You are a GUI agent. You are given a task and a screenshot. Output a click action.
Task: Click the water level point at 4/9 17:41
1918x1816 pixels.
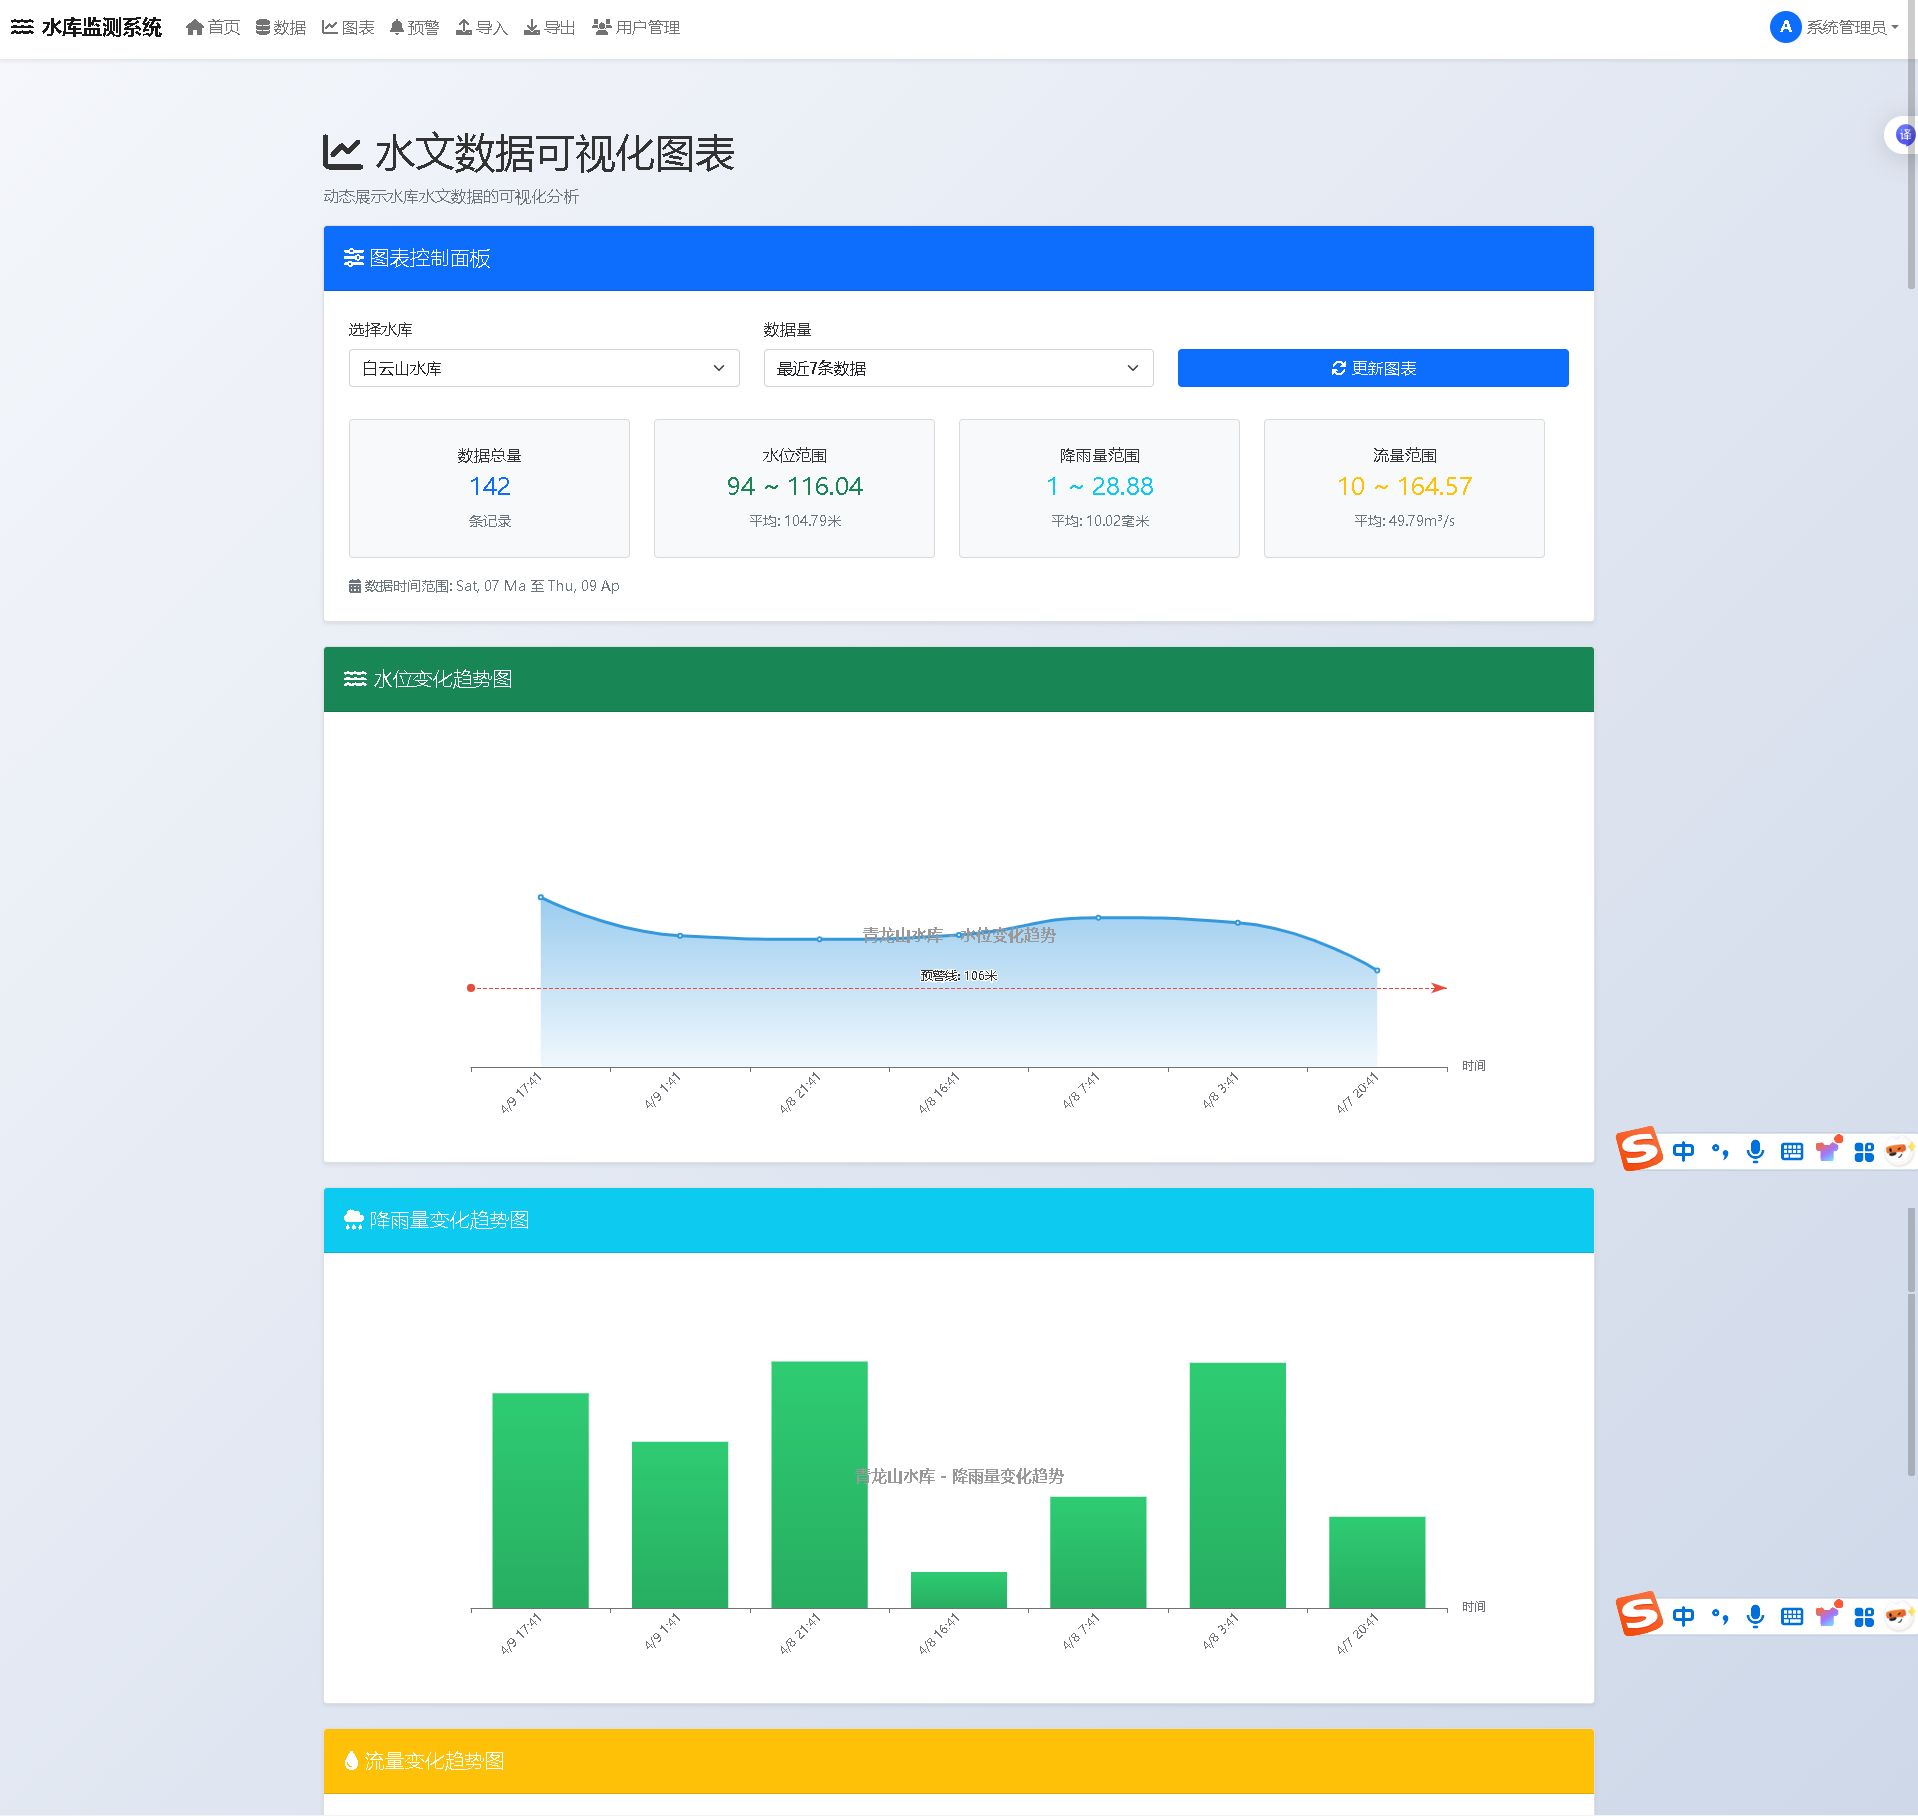[541, 897]
